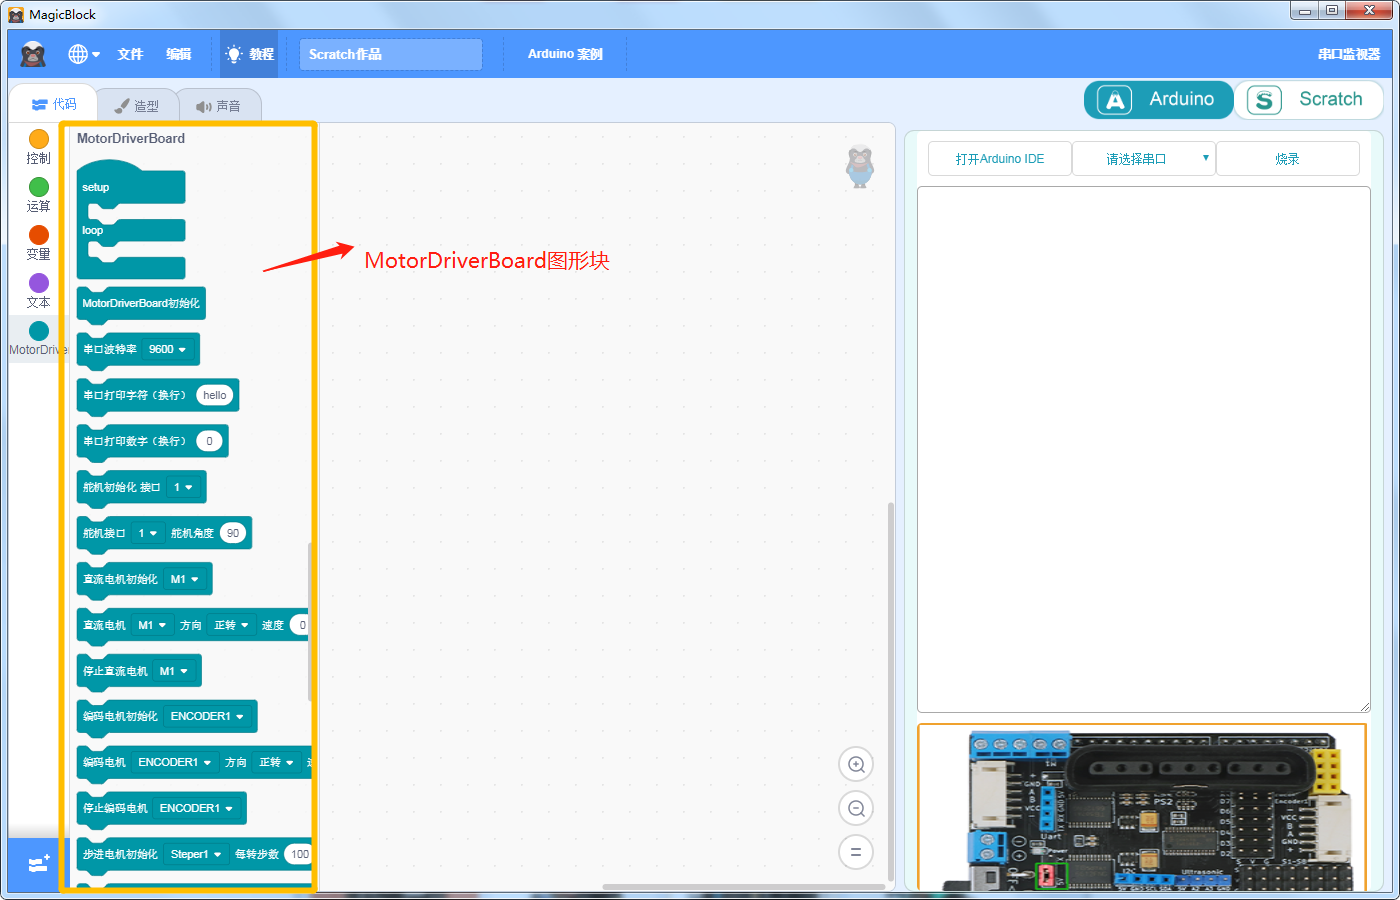Select the teal MotorDriver category circle
This screenshot has height=900, width=1400.
(39, 331)
